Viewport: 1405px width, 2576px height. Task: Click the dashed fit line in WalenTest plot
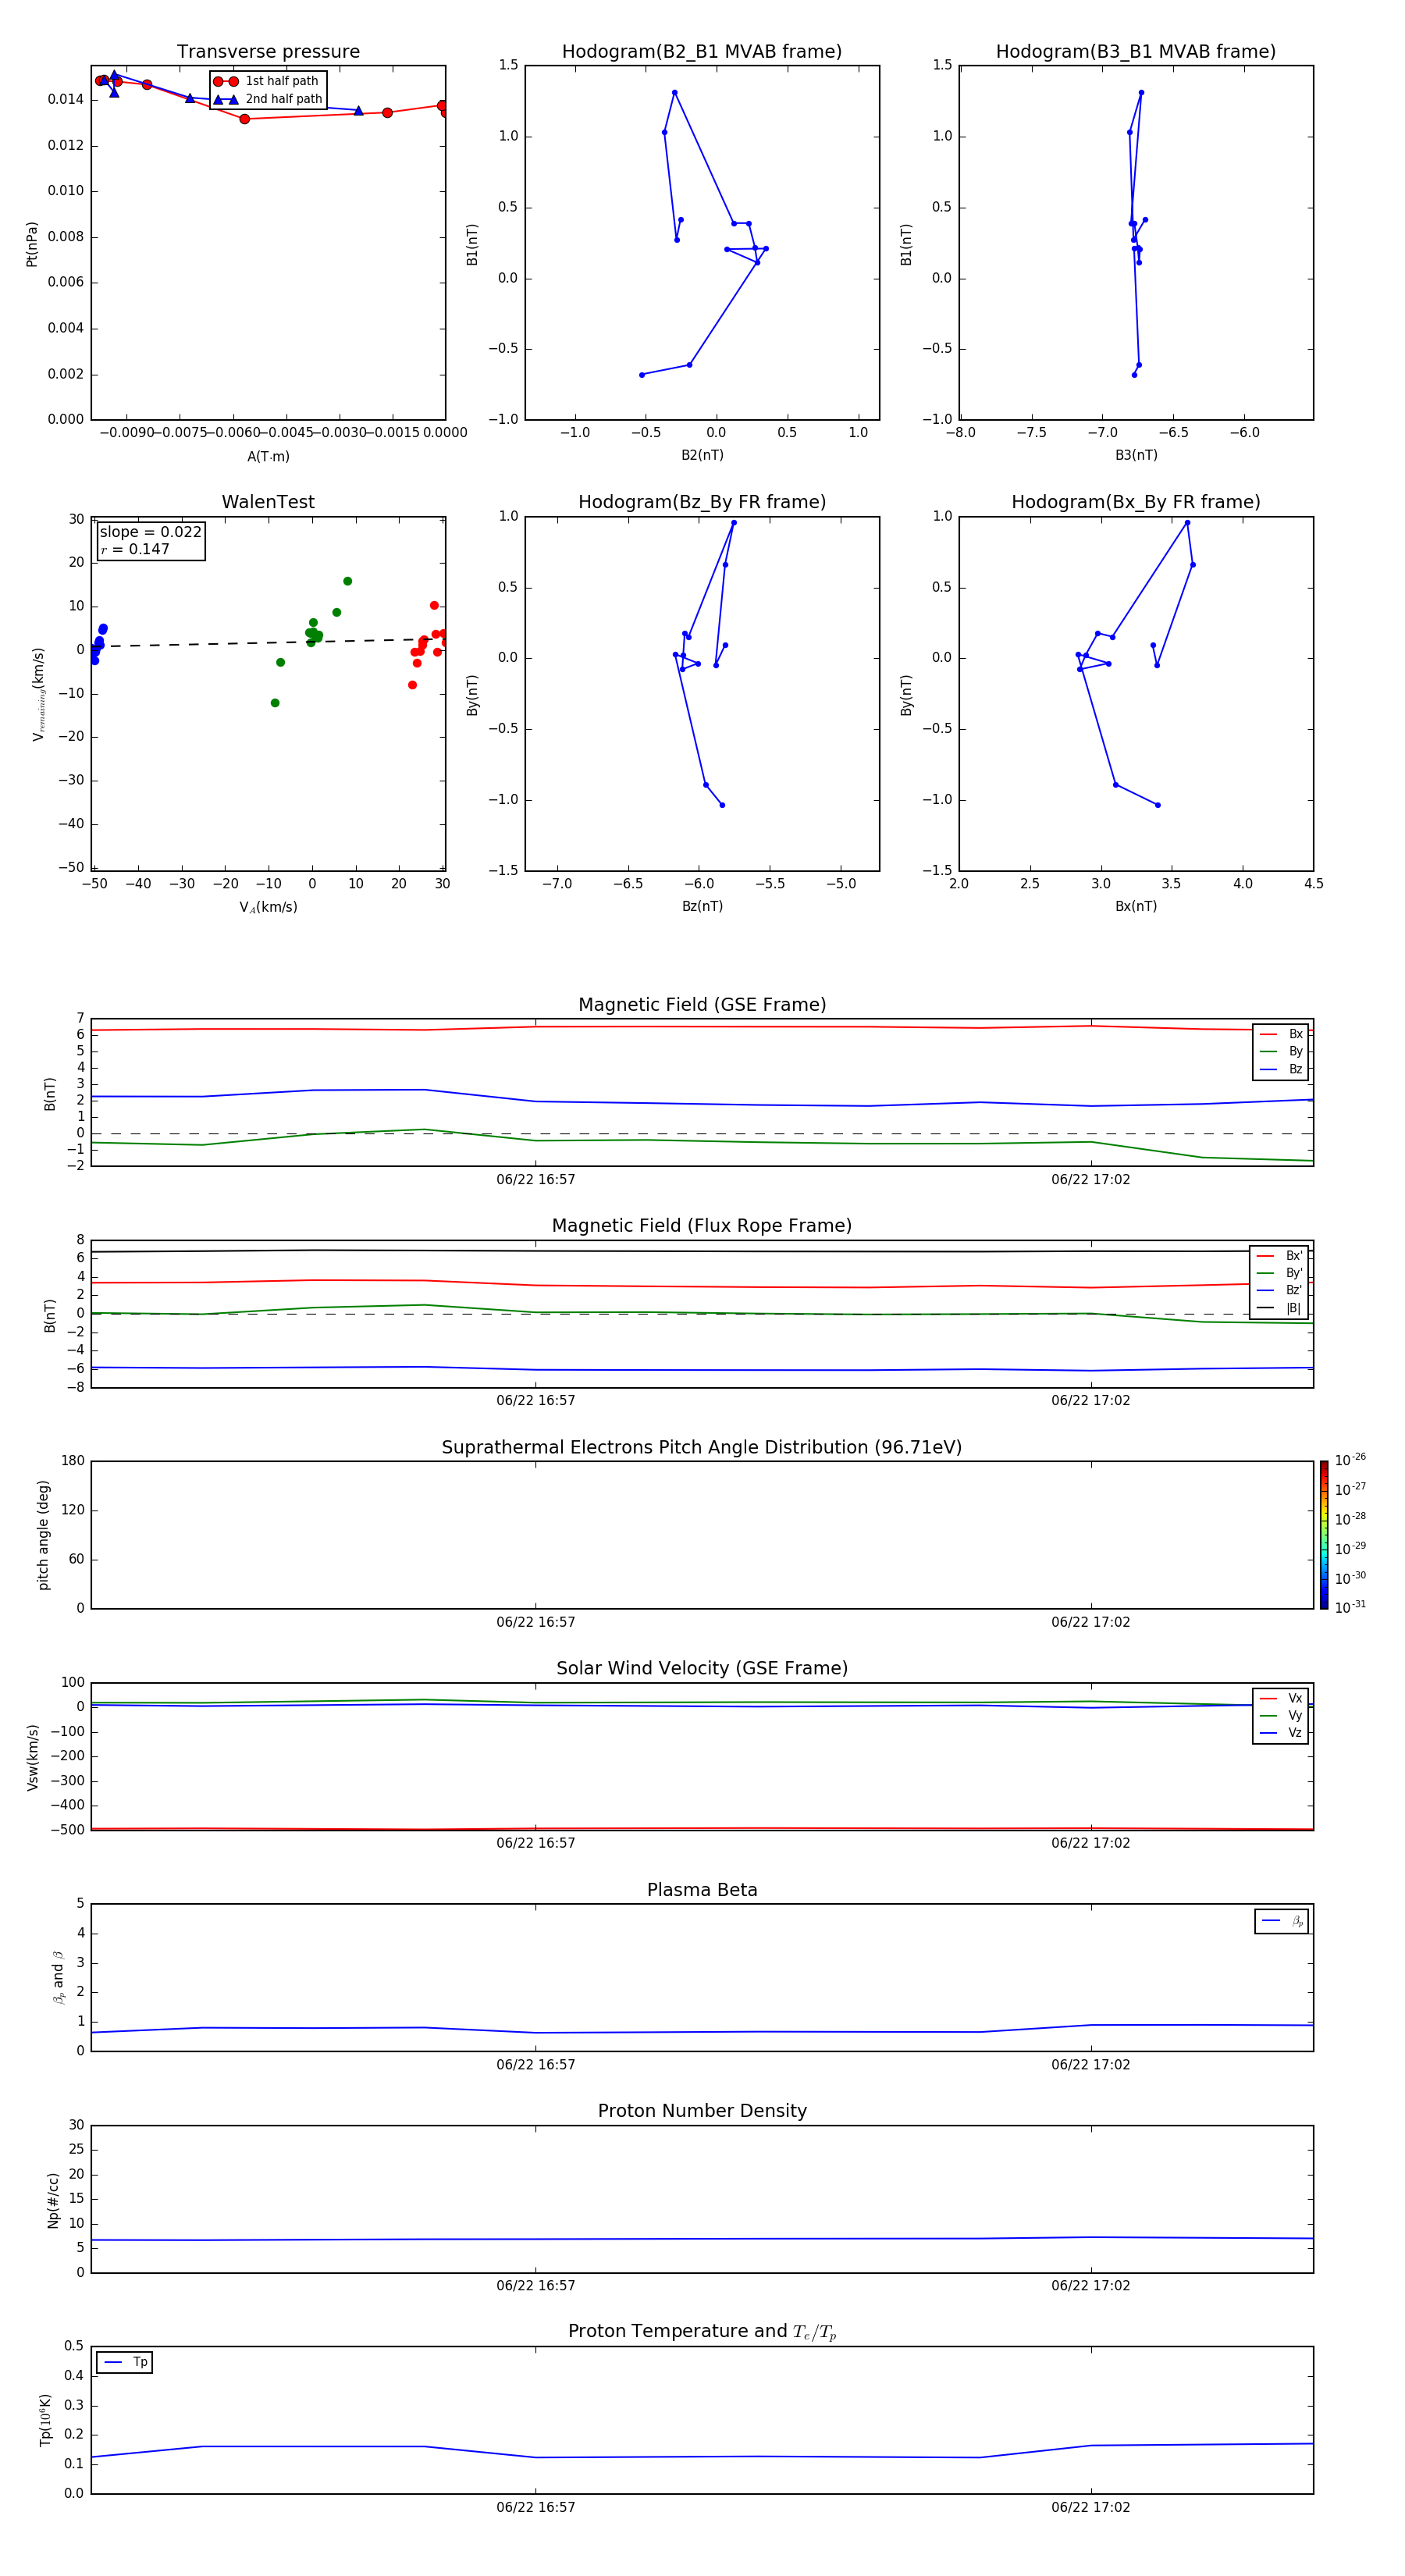click(x=268, y=643)
